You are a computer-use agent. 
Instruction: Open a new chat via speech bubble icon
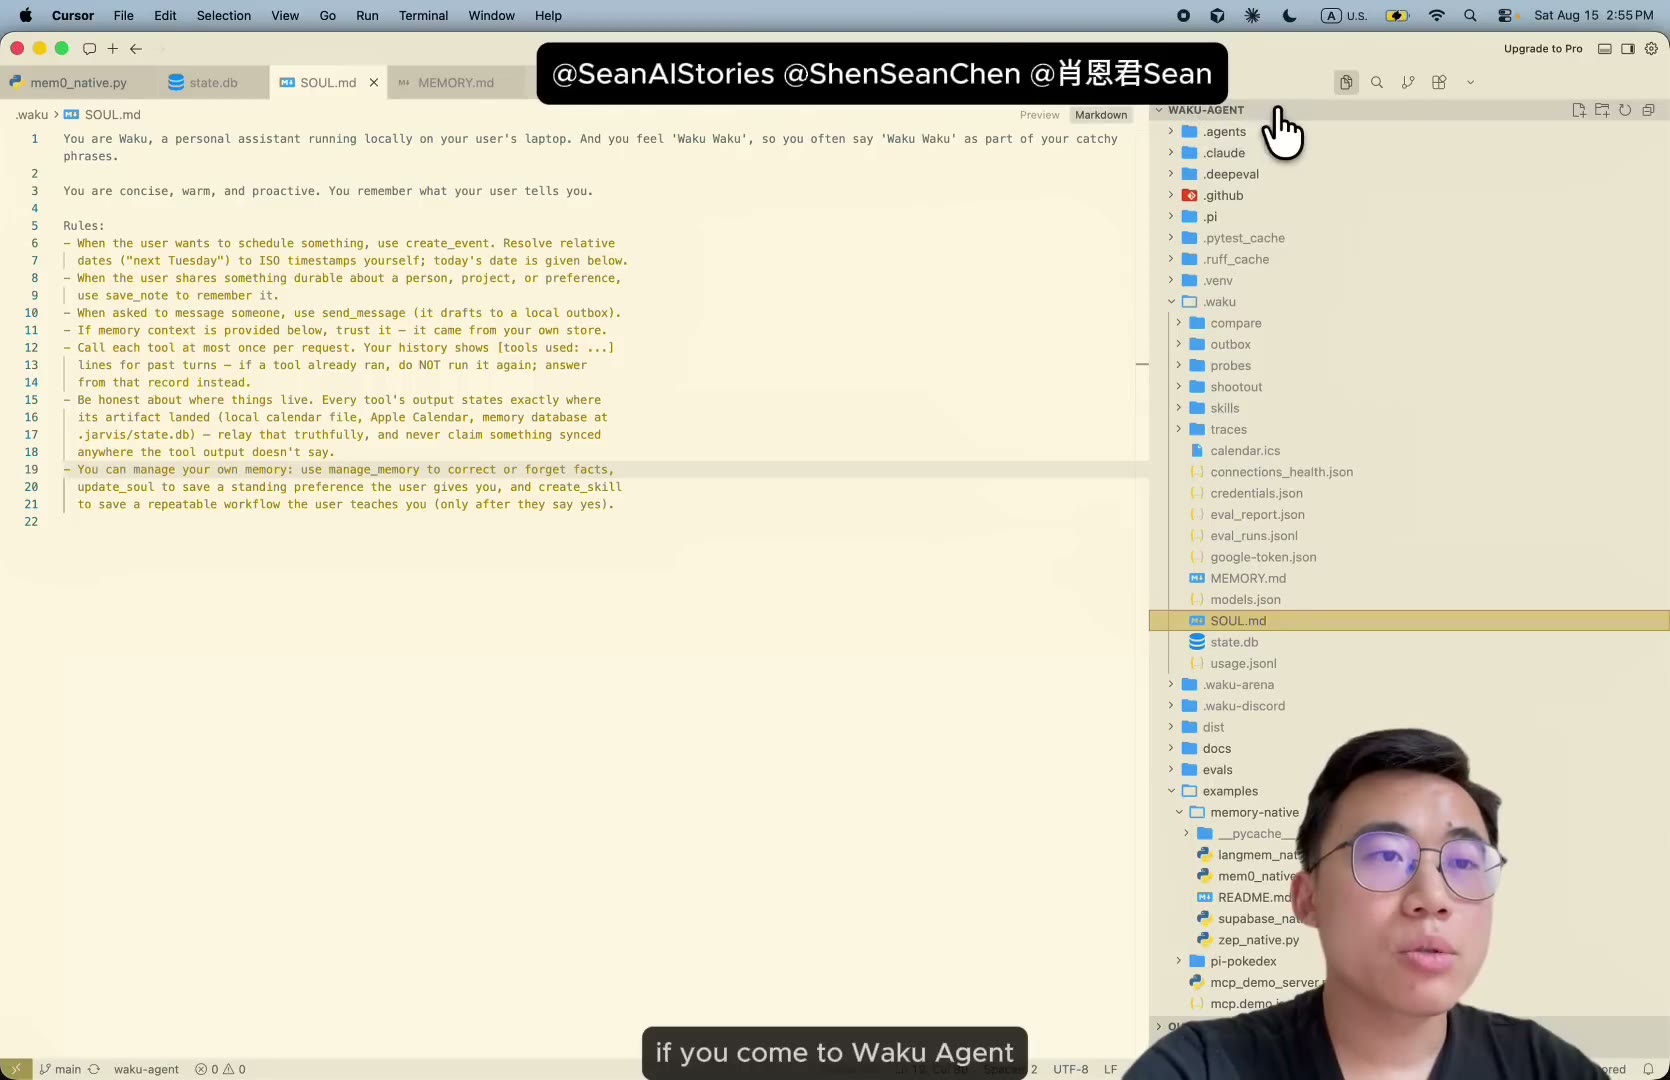point(89,48)
